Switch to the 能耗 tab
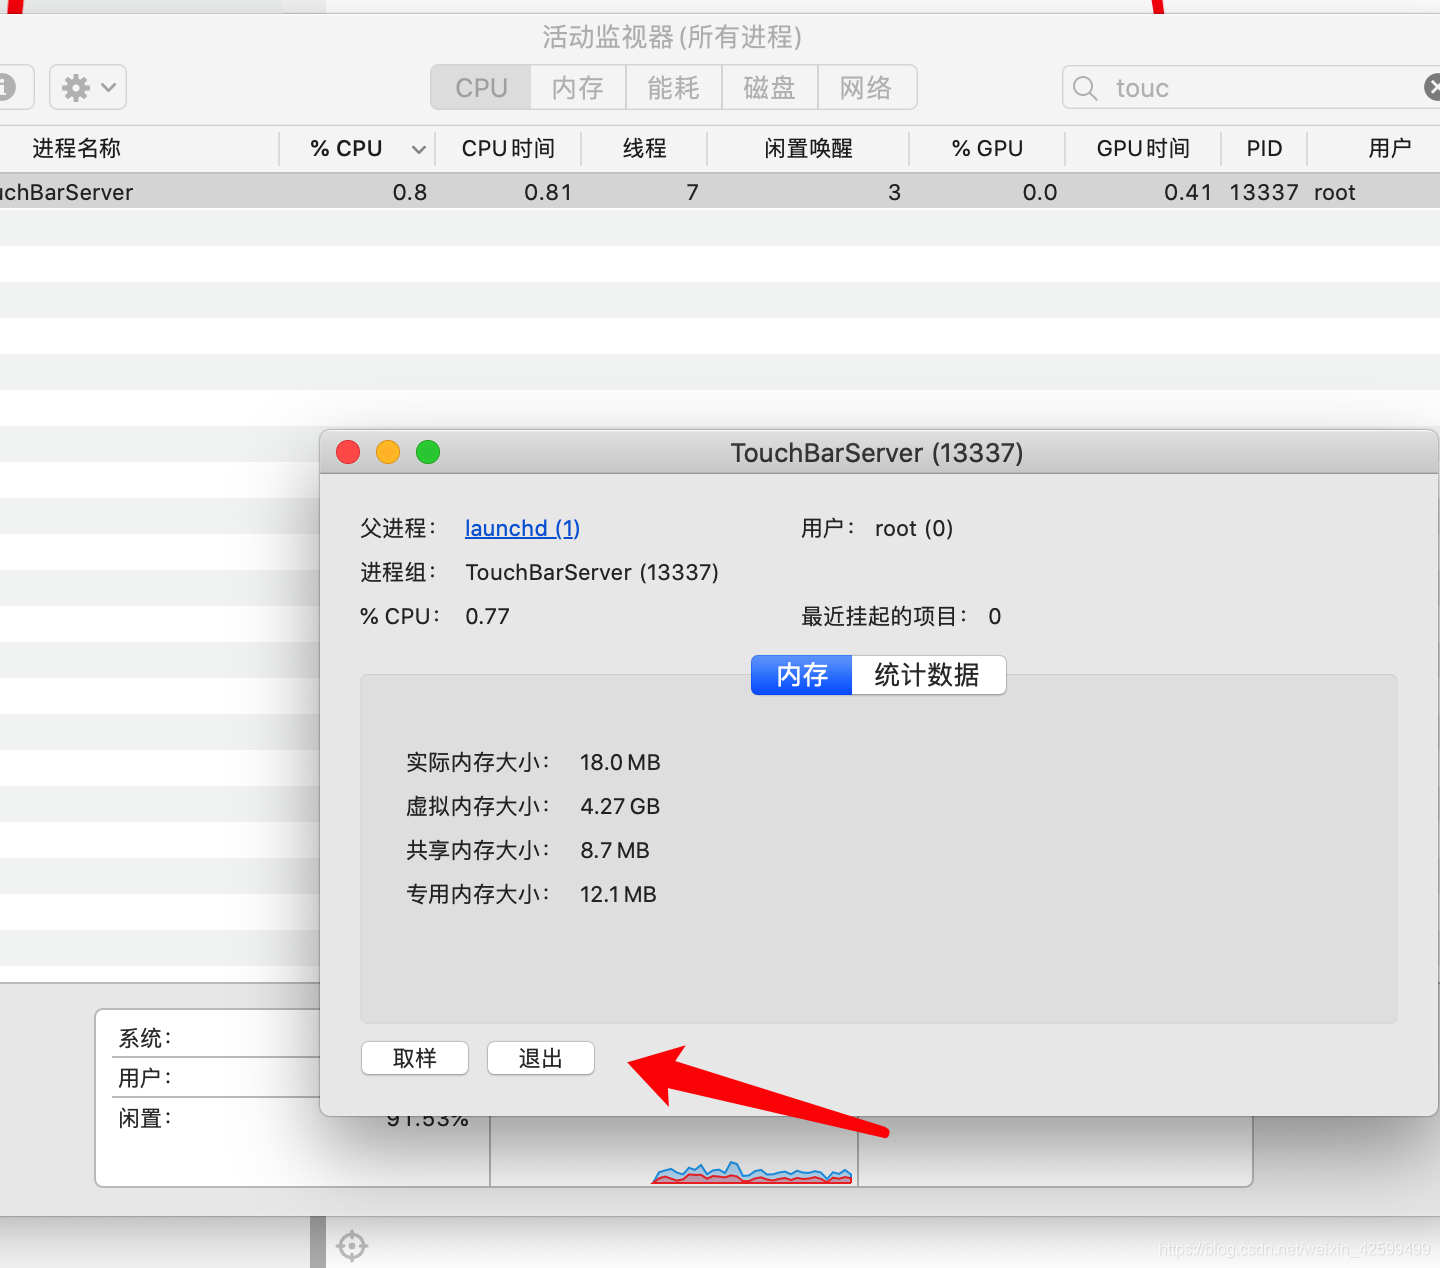 click(x=674, y=88)
